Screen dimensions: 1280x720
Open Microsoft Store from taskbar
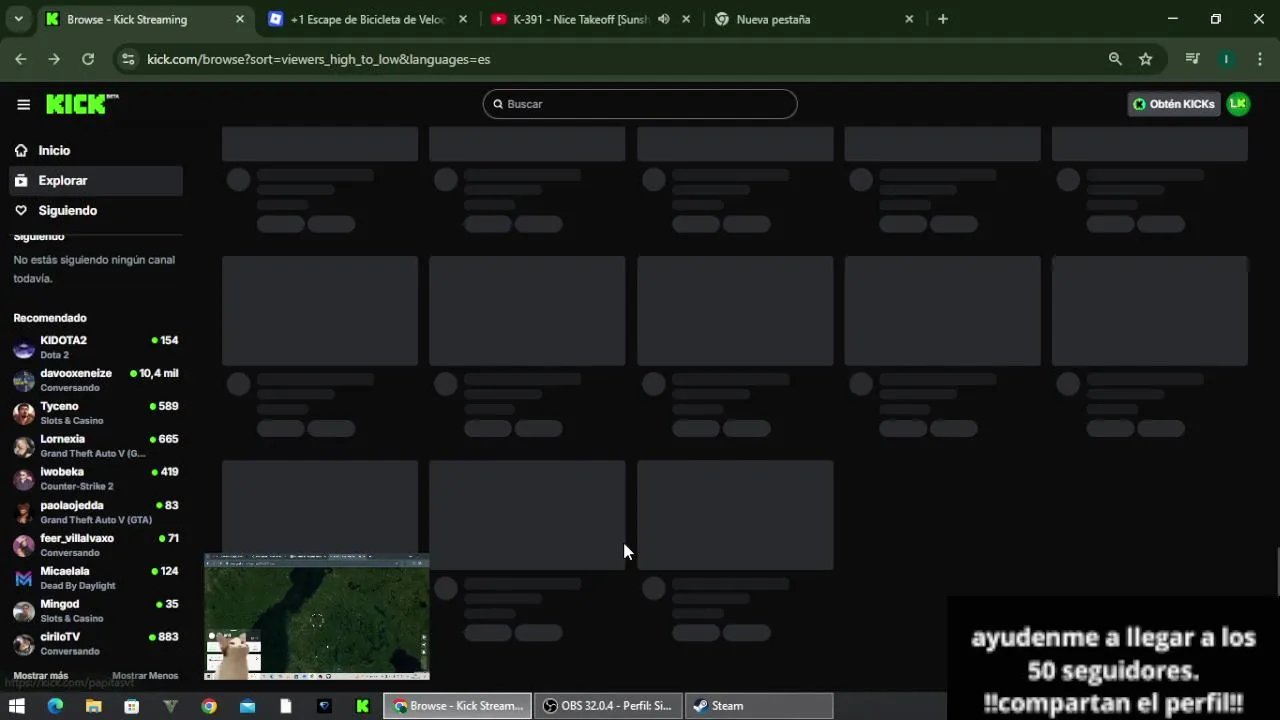tap(131, 706)
